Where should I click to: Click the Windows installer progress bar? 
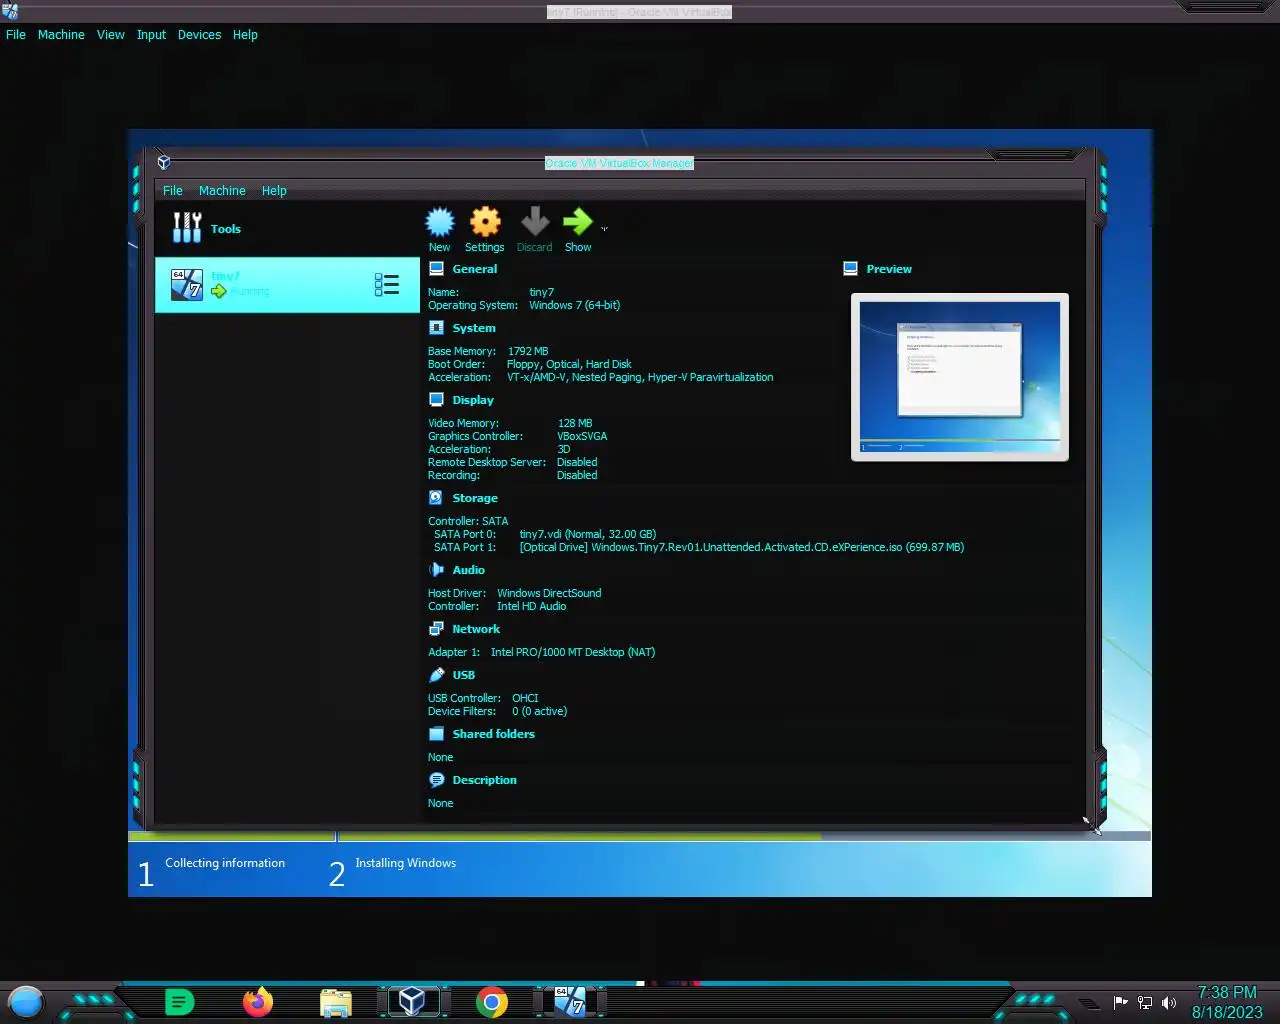click(640, 836)
